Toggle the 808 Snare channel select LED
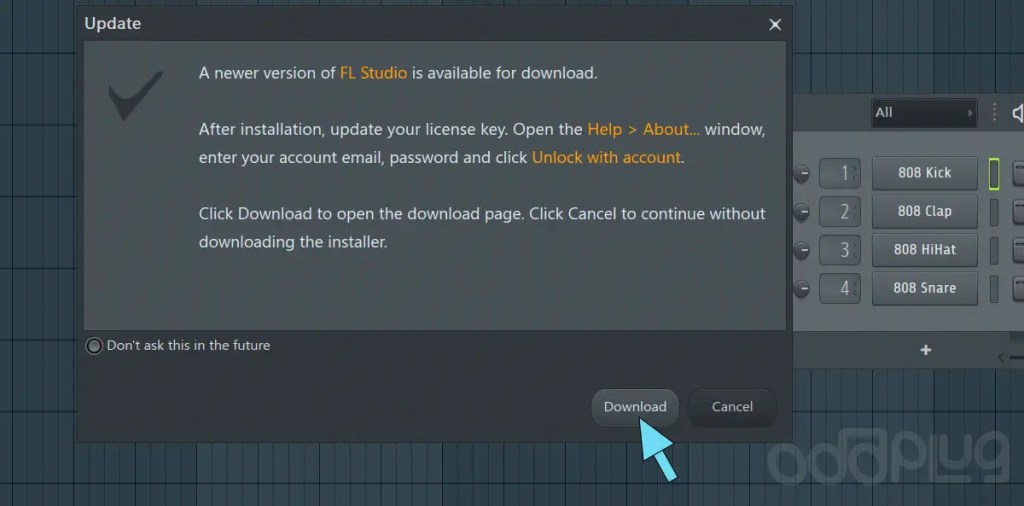 994,289
